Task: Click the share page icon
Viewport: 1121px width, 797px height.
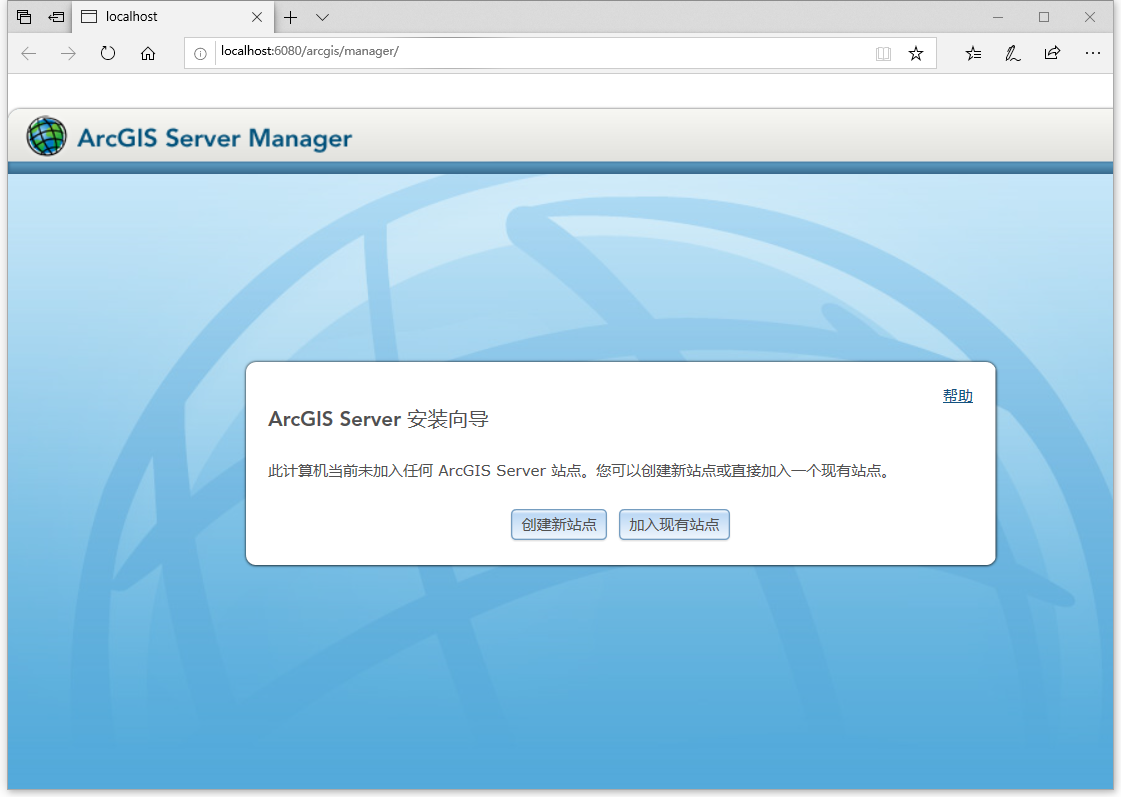Action: tap(1052, 53)
